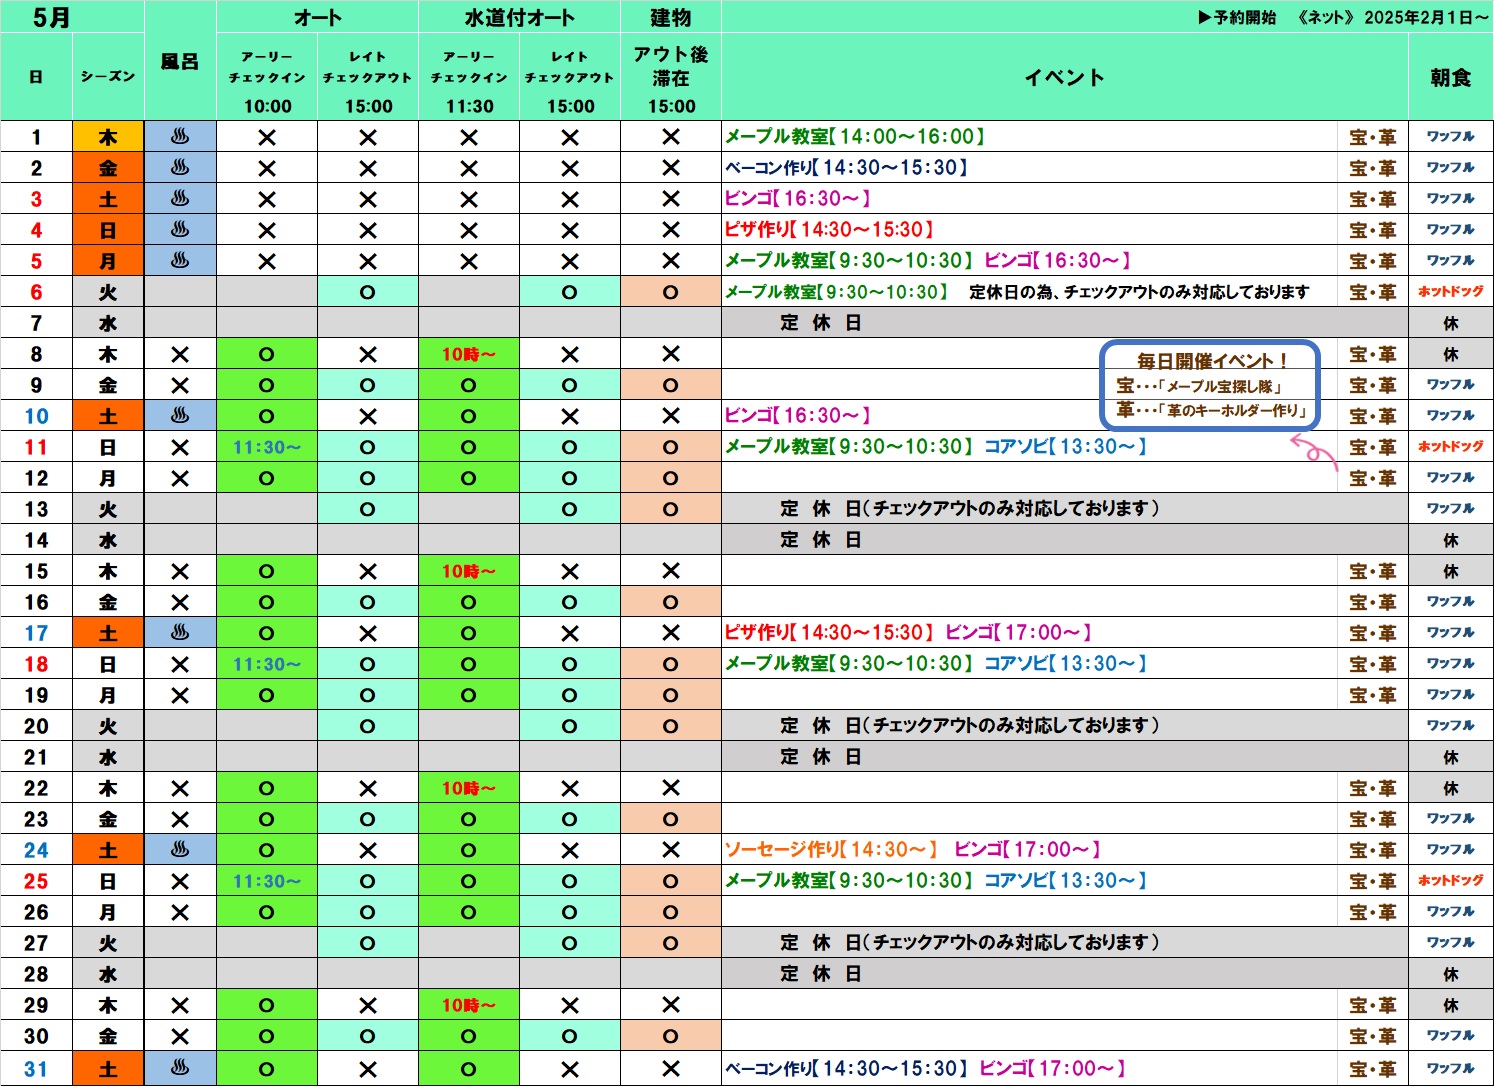Select the メープル宝探し隊 line in callout
Image resolution: width=1494 pixels, height=1086 pixels.
click(1200, 386)
